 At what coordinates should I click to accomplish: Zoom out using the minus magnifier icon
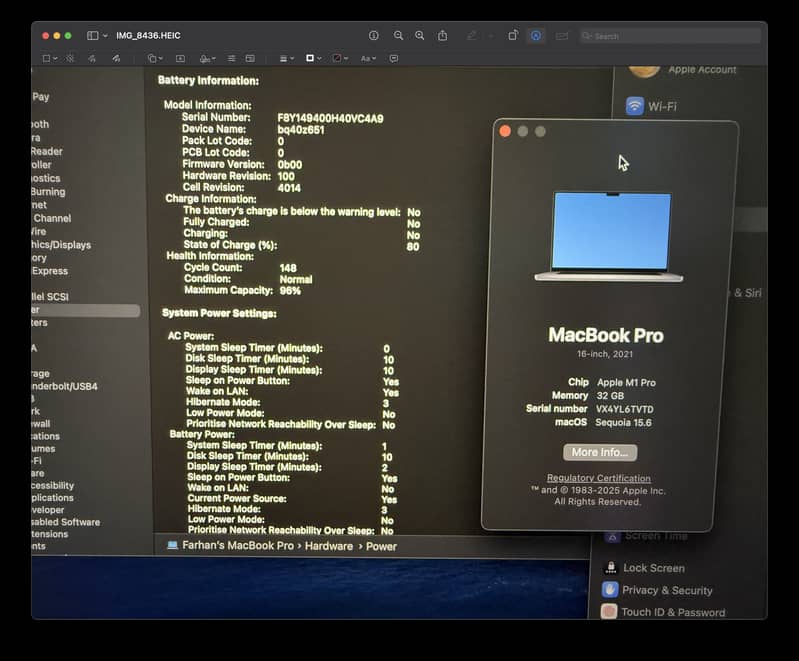398,35
